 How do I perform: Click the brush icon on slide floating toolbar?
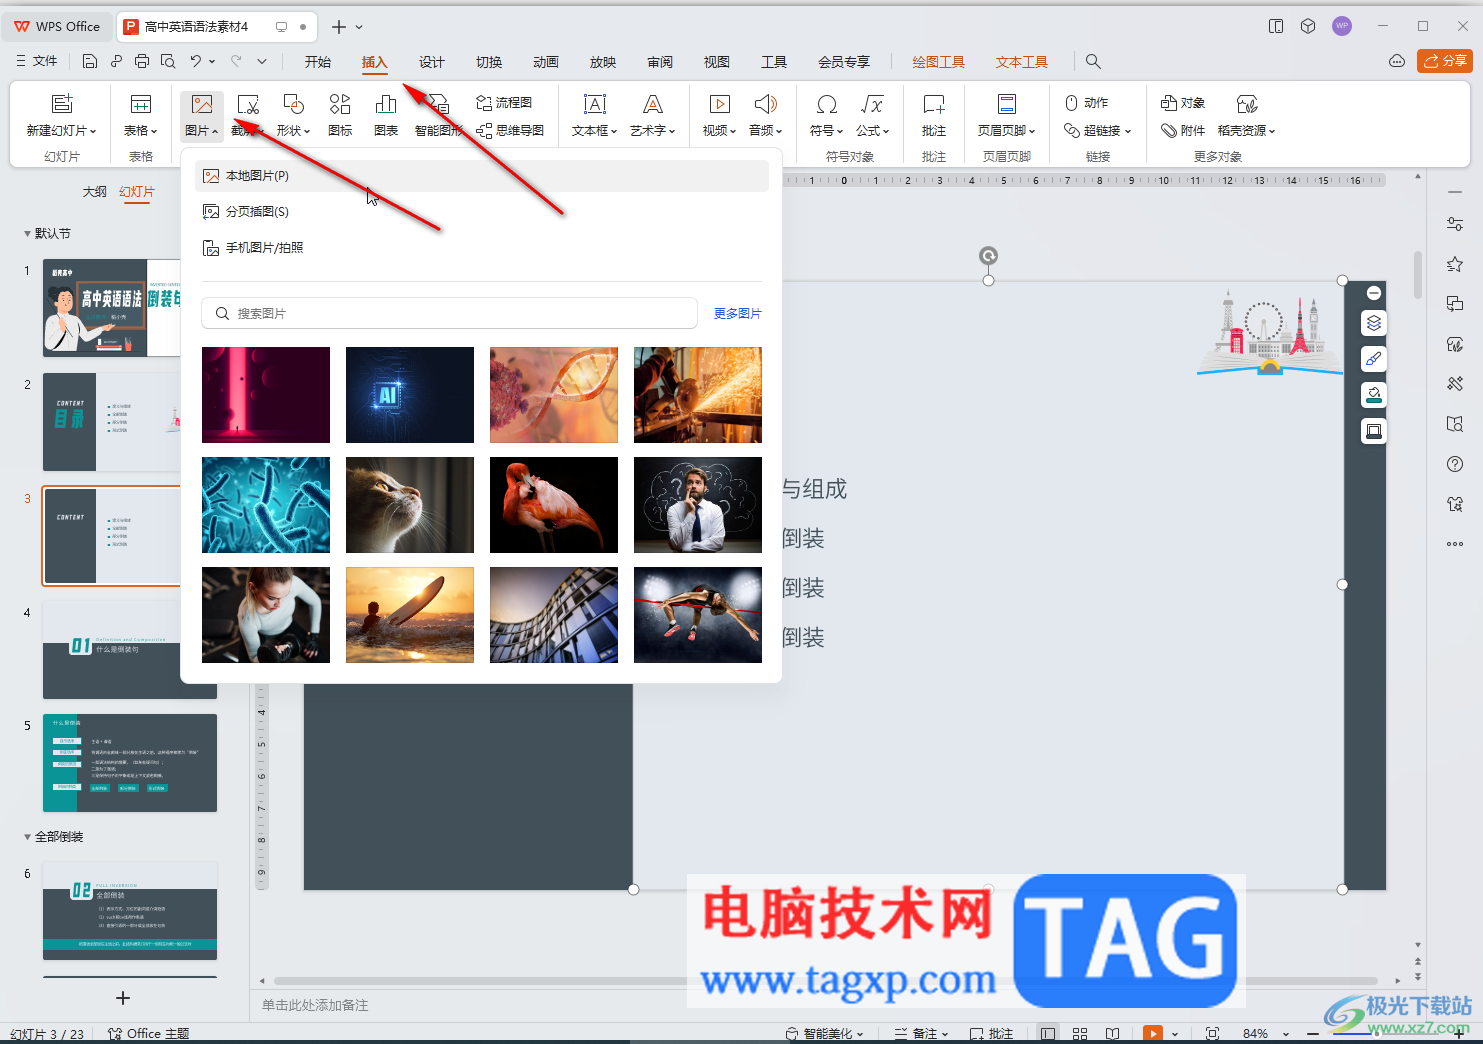coord(1374,359)
